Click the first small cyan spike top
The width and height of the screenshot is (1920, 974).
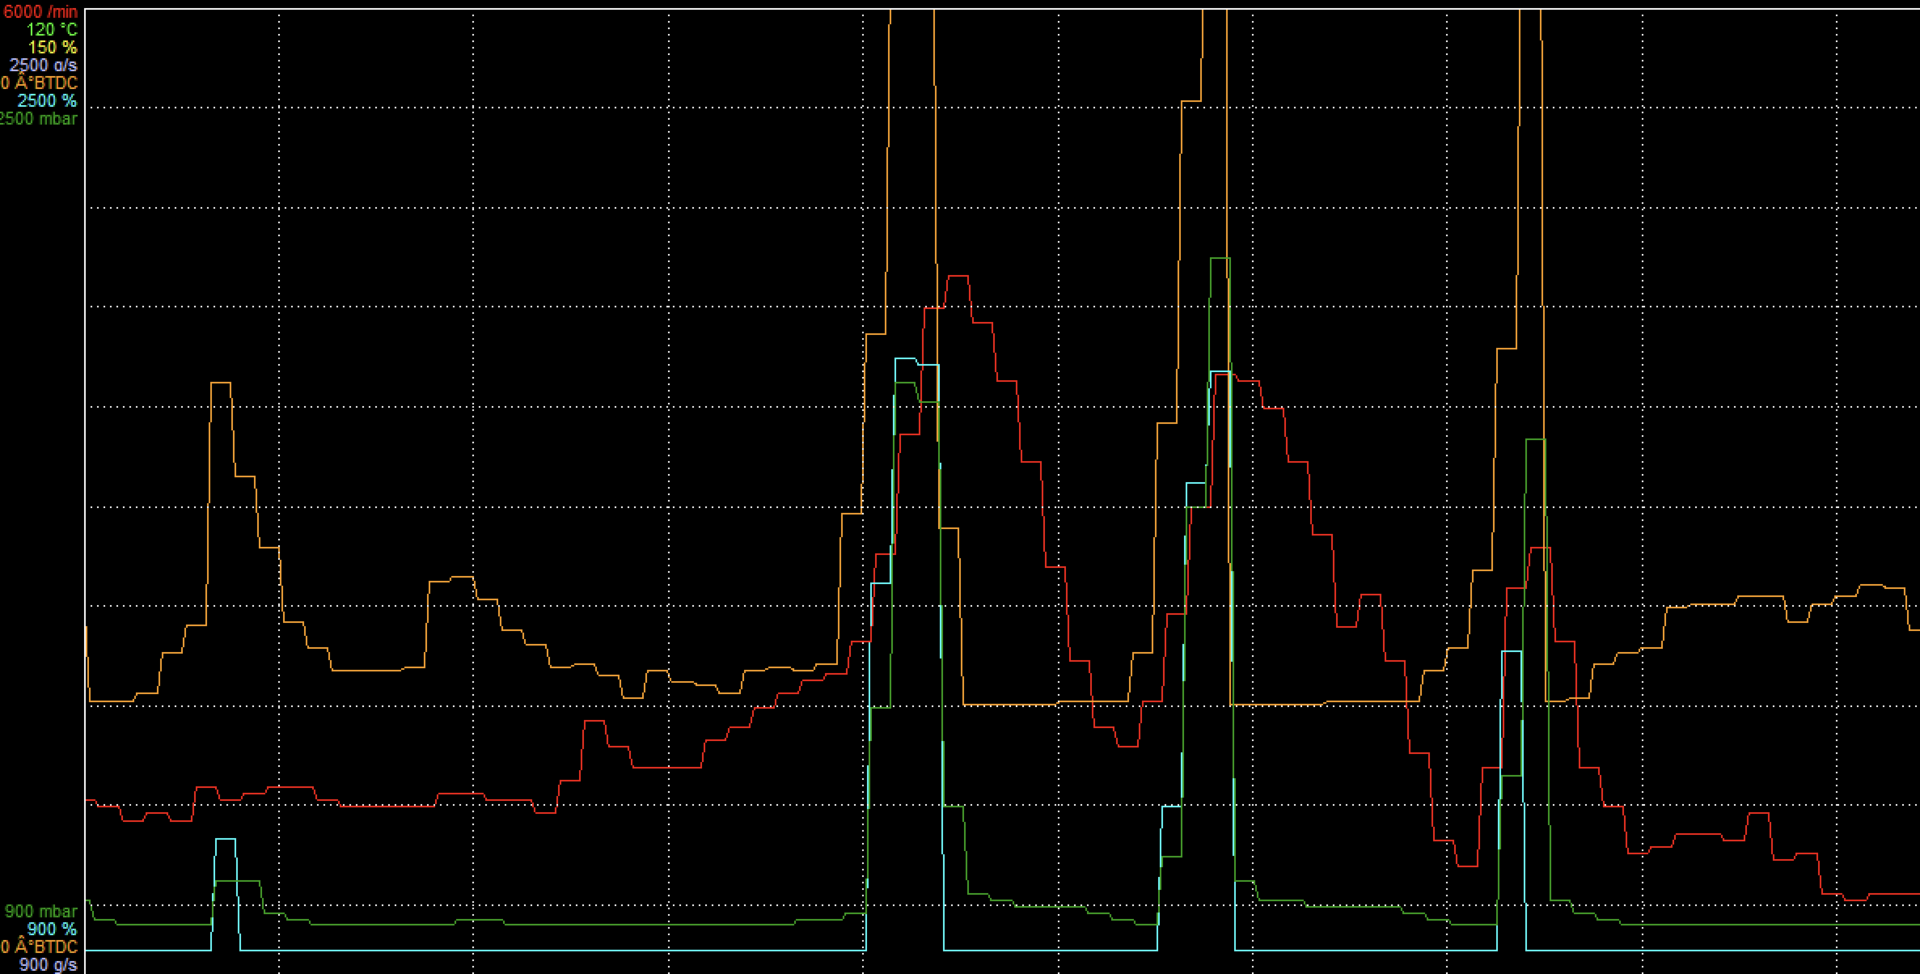(225, 840)
